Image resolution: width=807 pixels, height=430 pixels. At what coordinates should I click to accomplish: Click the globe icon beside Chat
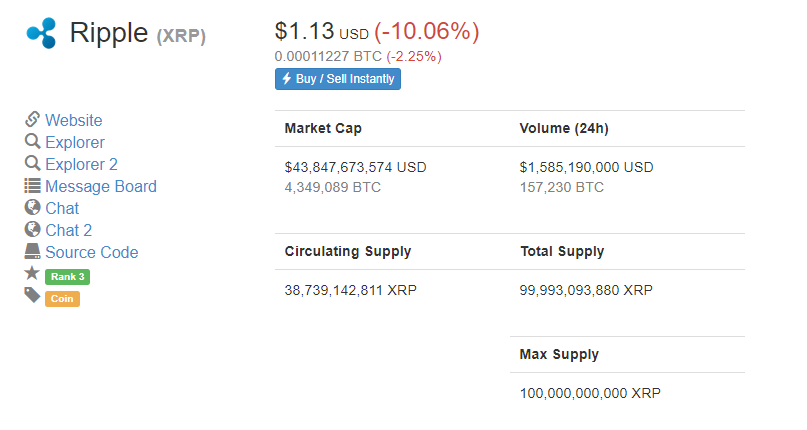(32, 207)
